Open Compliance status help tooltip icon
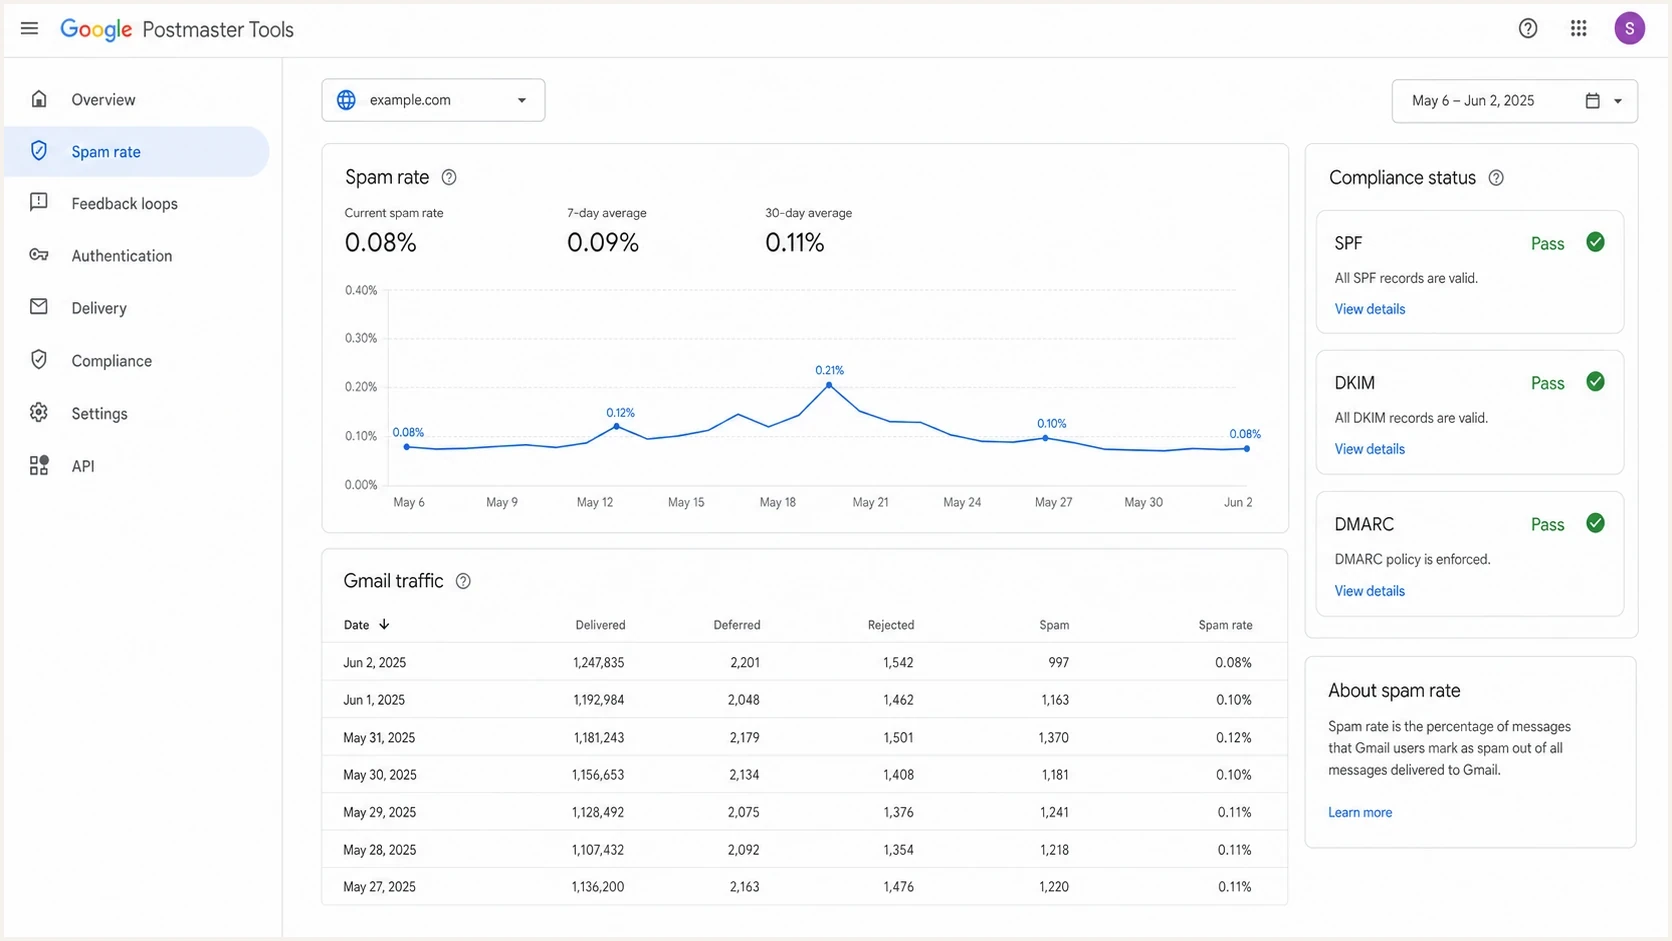 pos(1496,178)
